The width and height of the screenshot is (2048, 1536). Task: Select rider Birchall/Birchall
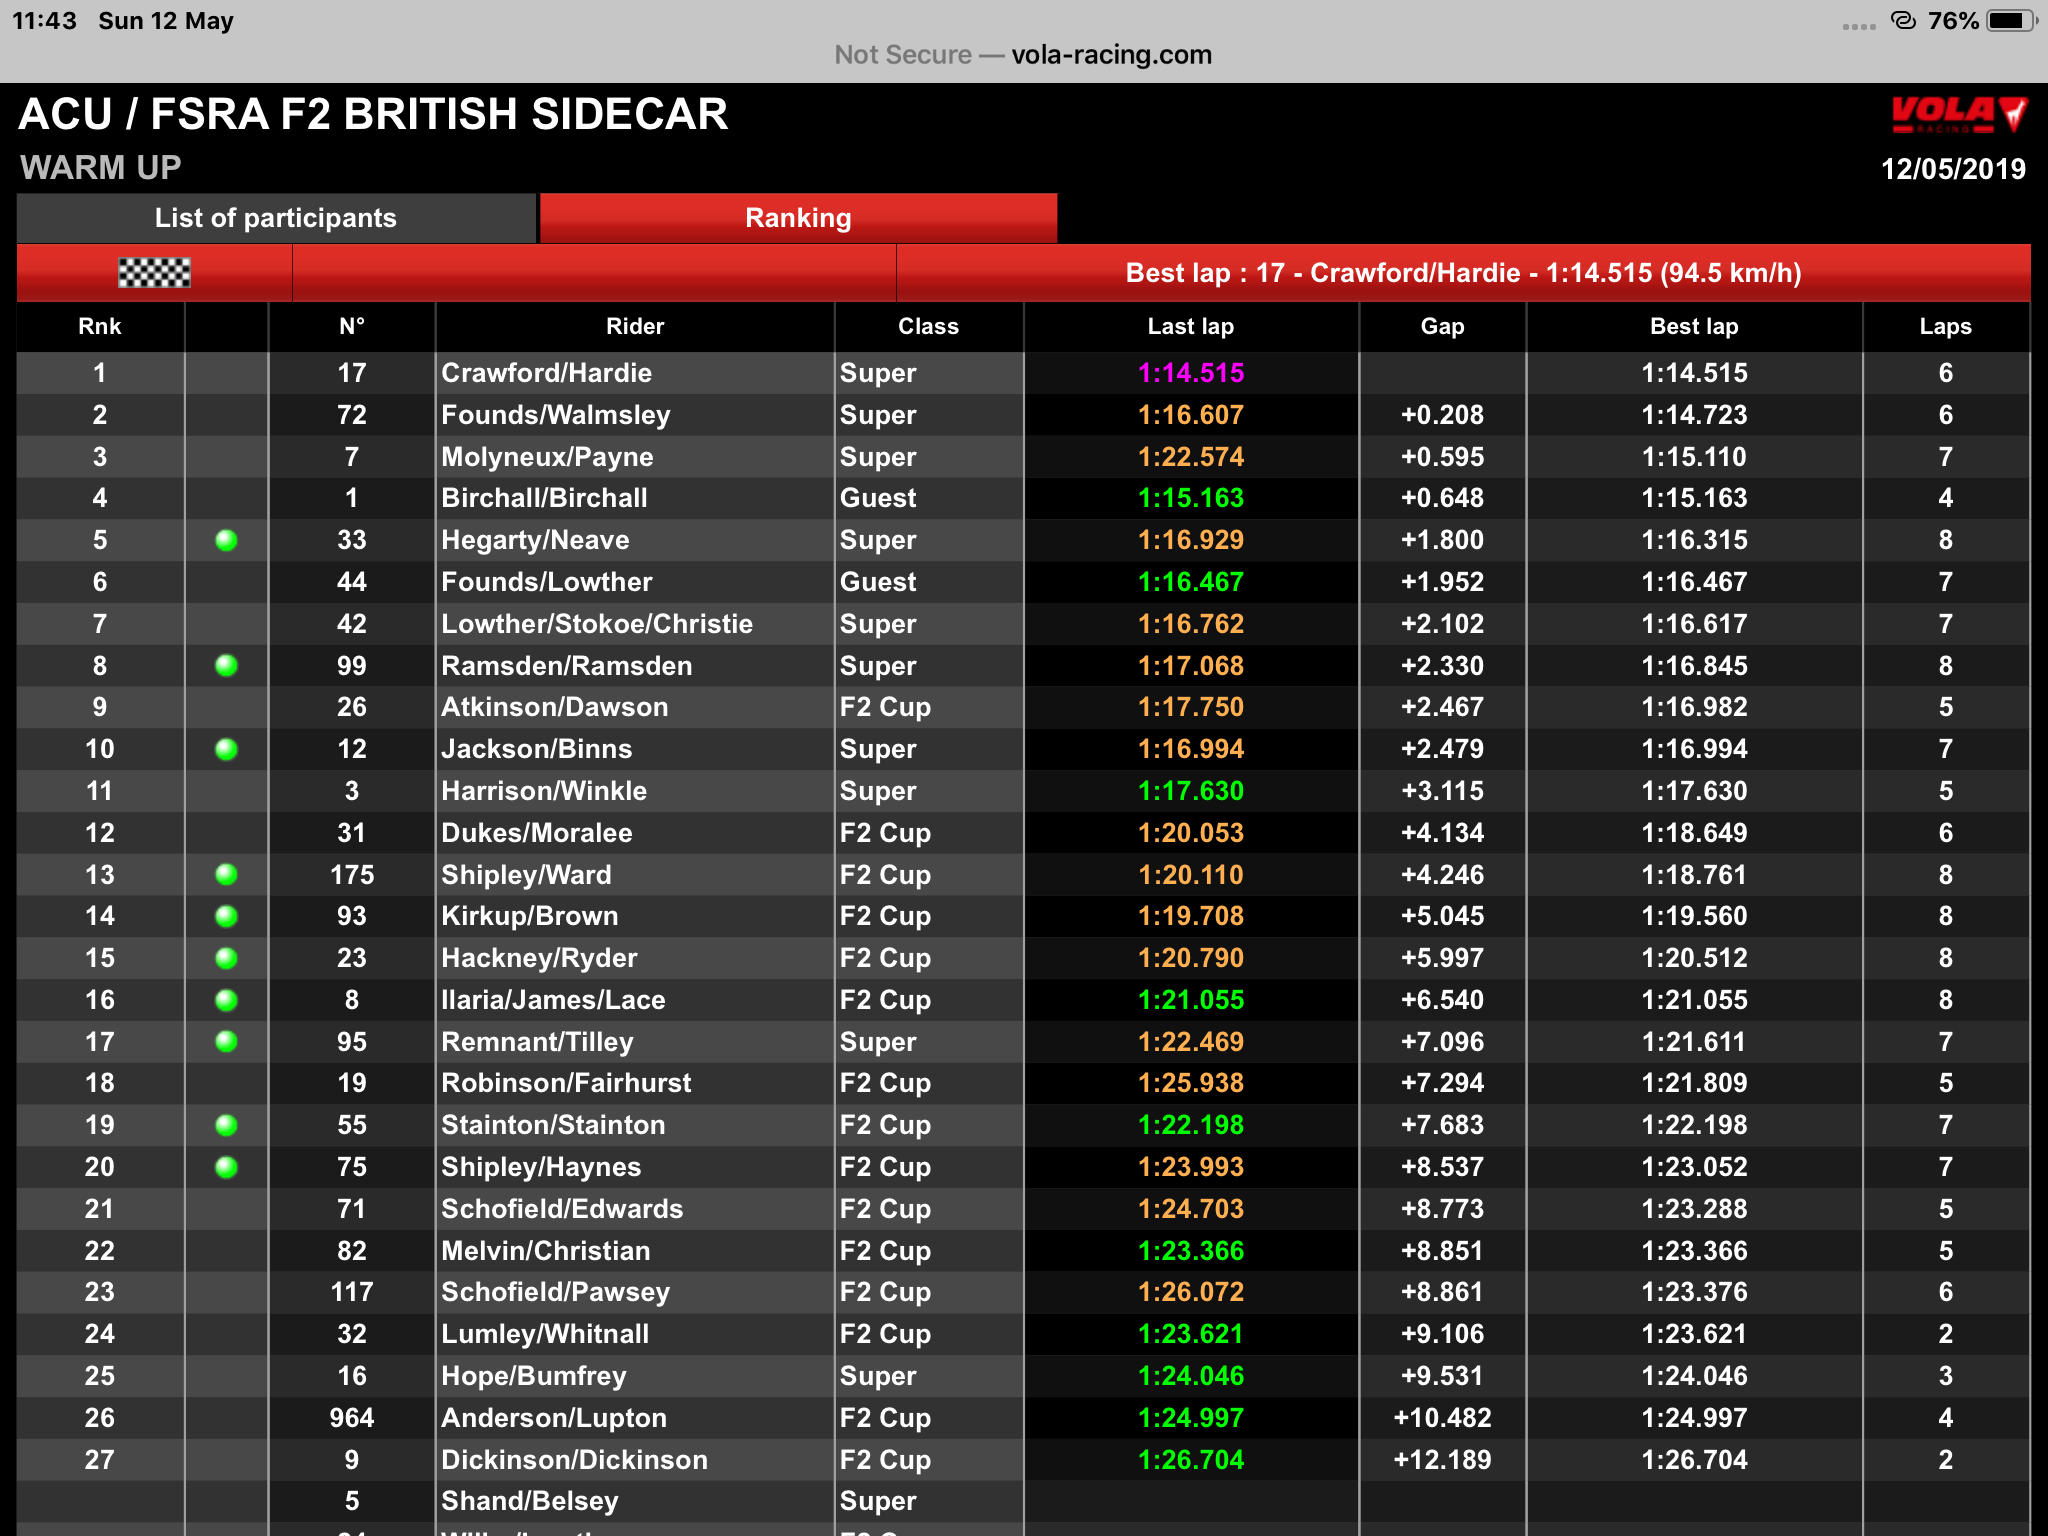point(544,498)
